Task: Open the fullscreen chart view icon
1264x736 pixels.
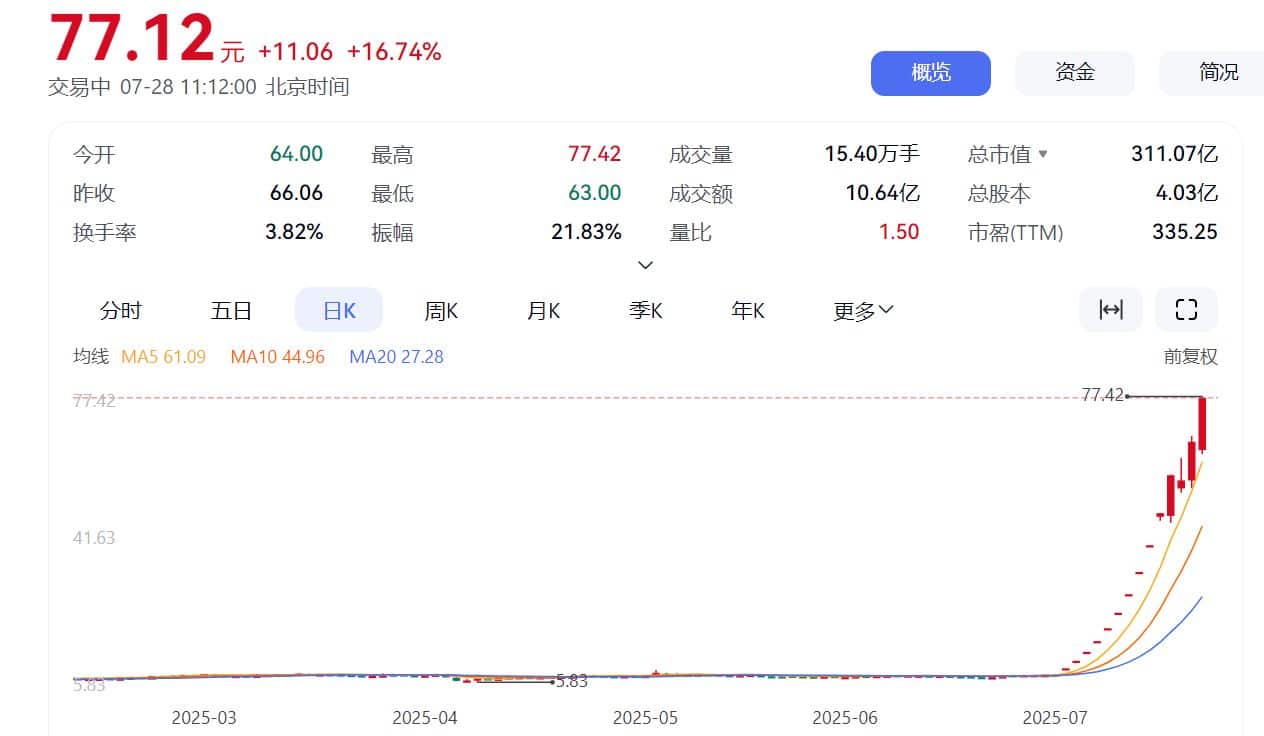Action: pos(1186,310)
